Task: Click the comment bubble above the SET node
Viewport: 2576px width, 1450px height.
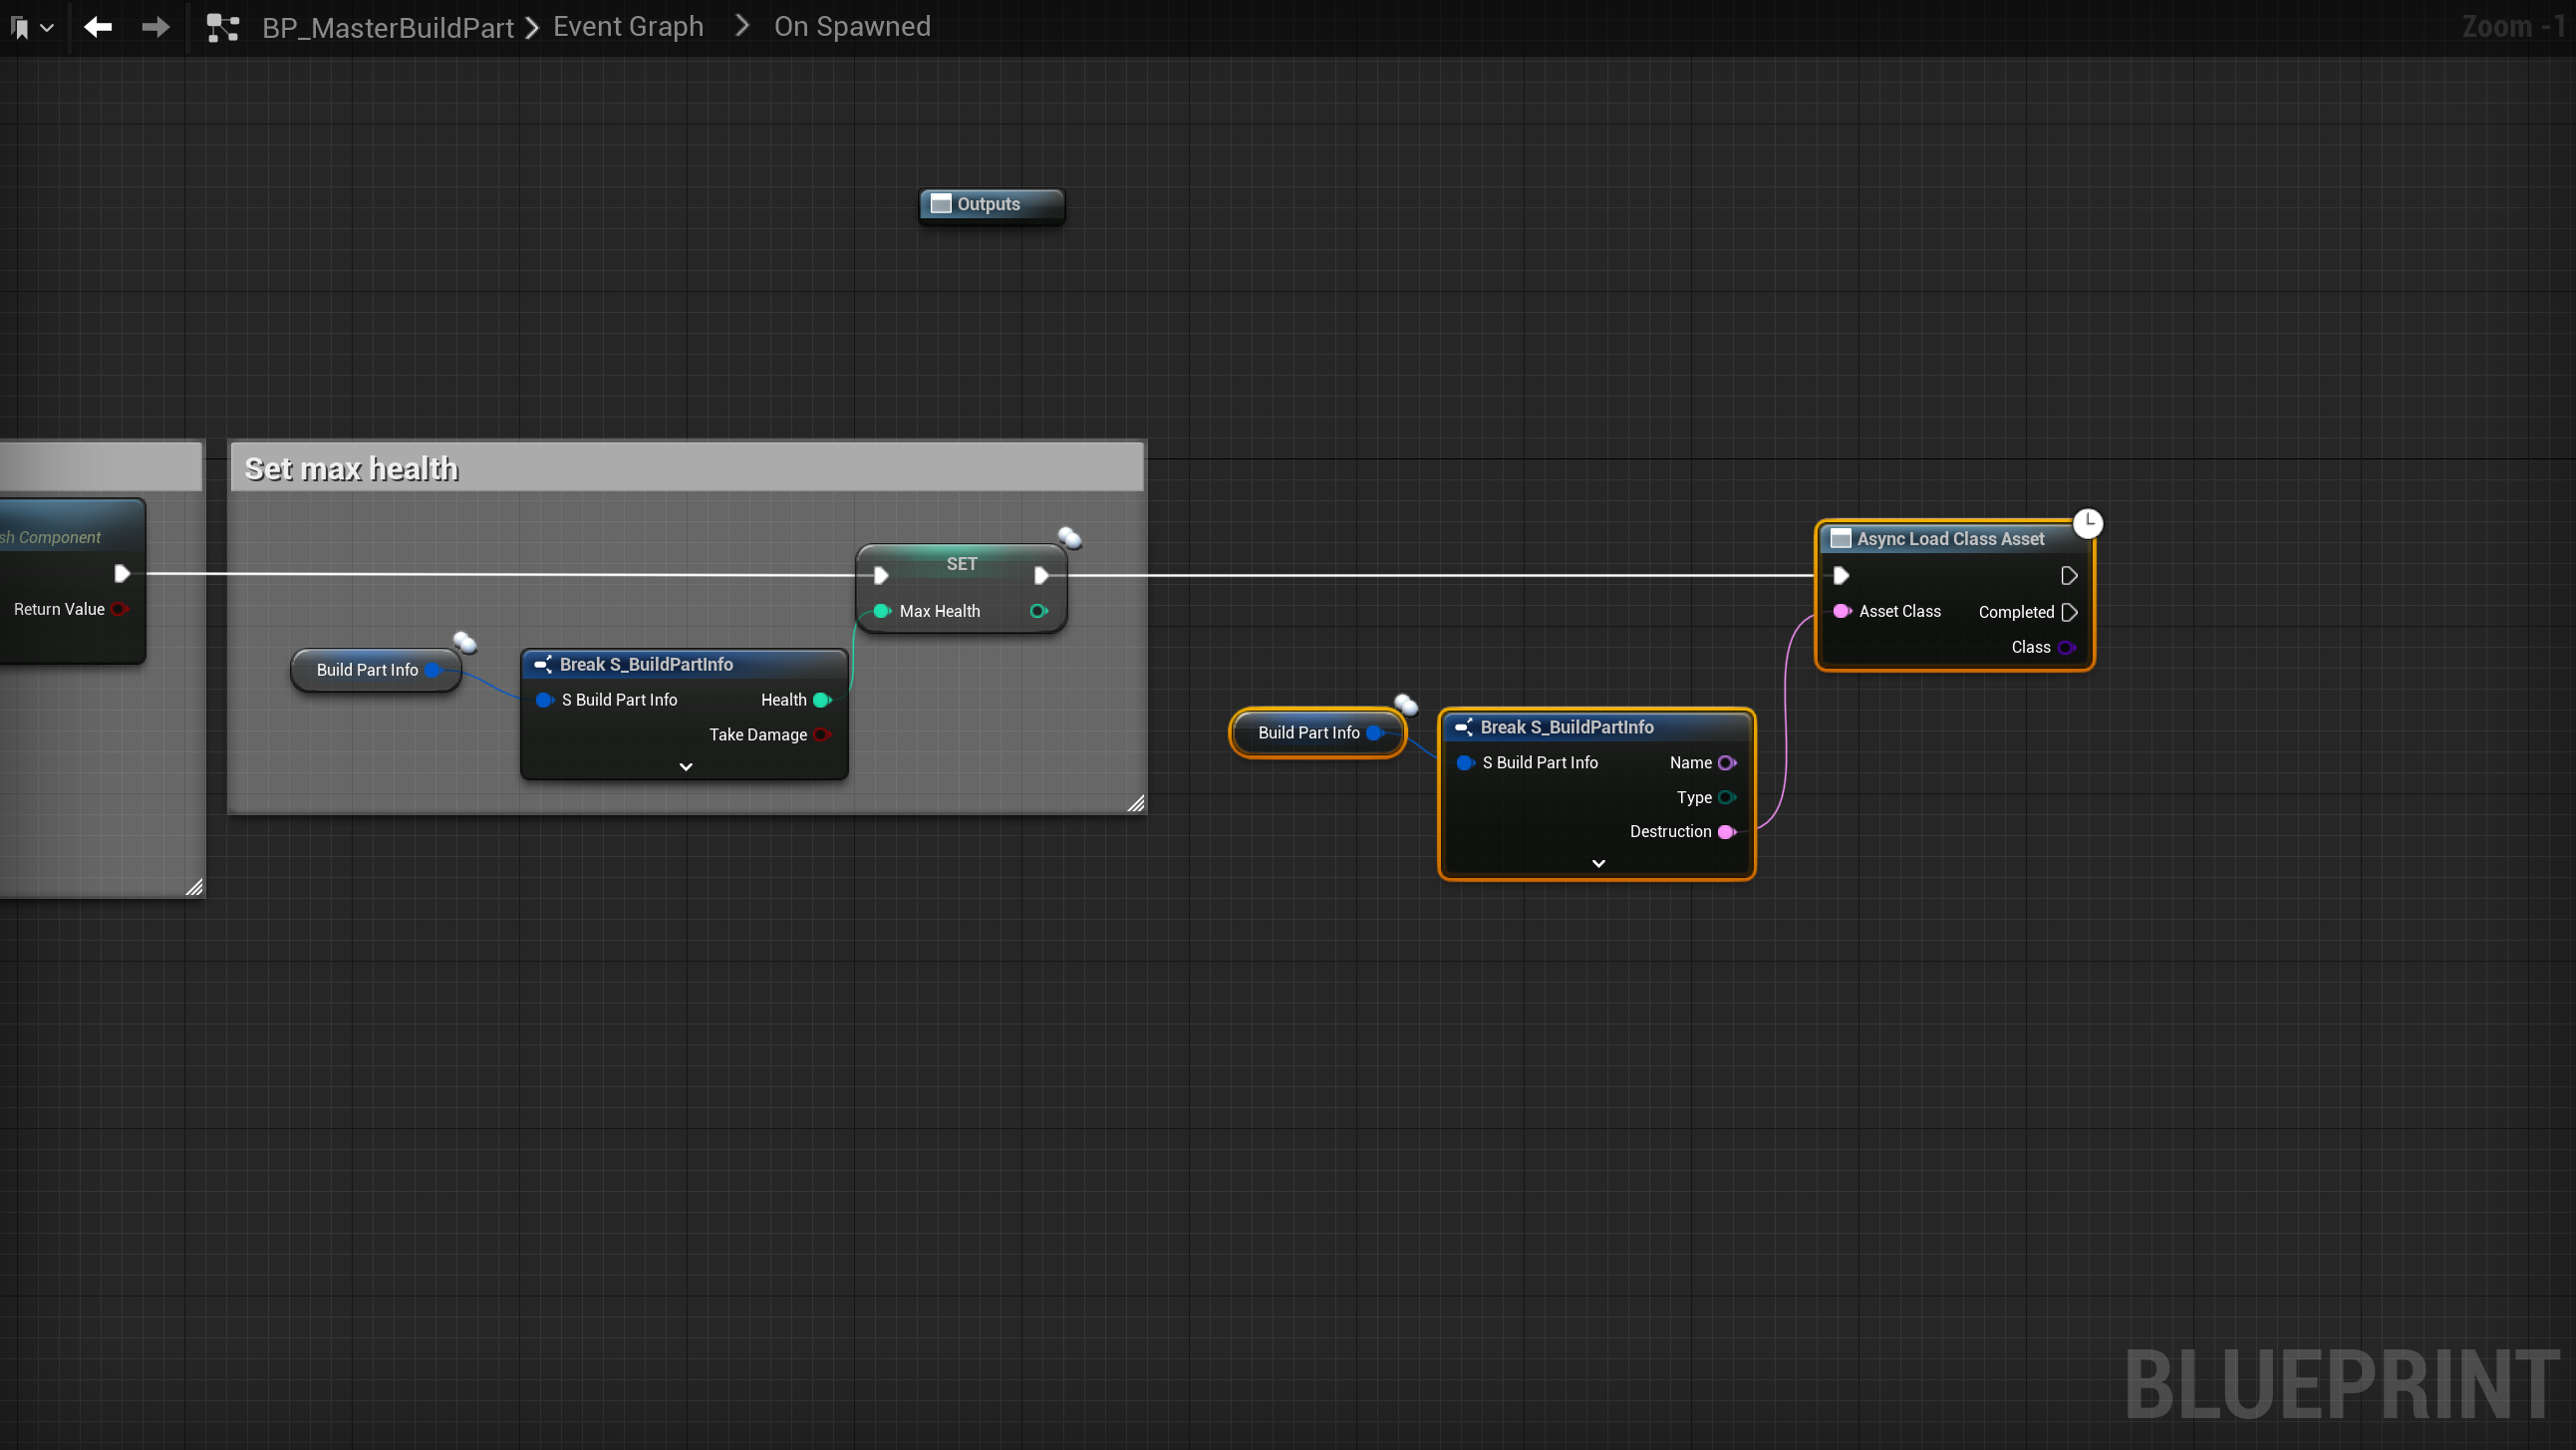Action: coord(1069,538)
